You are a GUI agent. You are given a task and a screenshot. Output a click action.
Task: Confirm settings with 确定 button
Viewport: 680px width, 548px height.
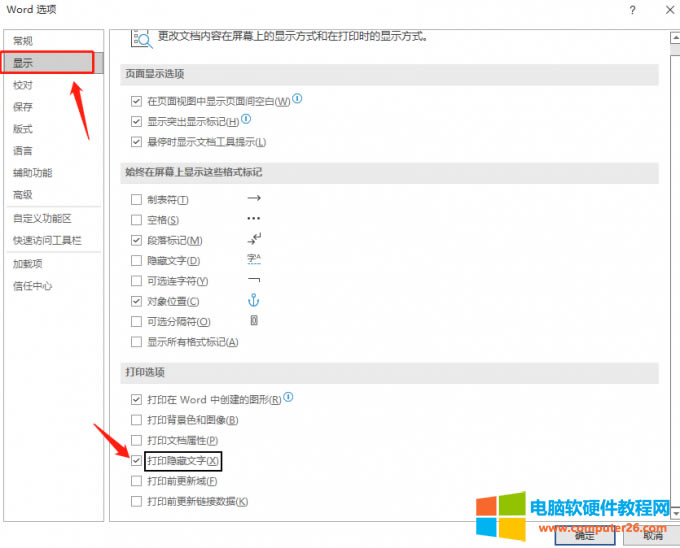[x=585, y=536]
